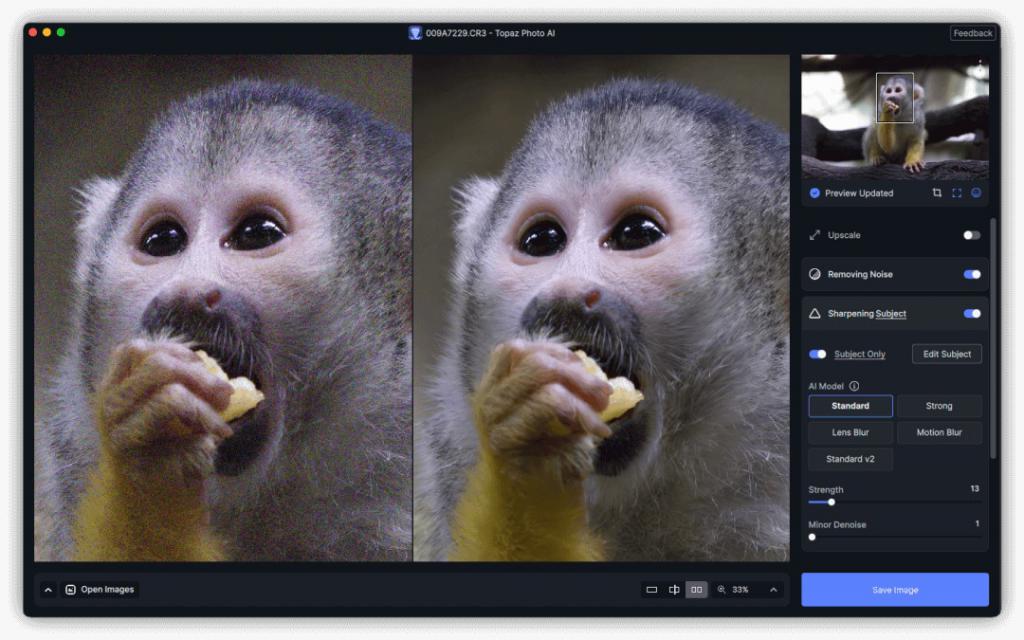This screenshot has height=640, width=1024.
Task: Click the Save Image button
Action: click(x=894, y=590)
